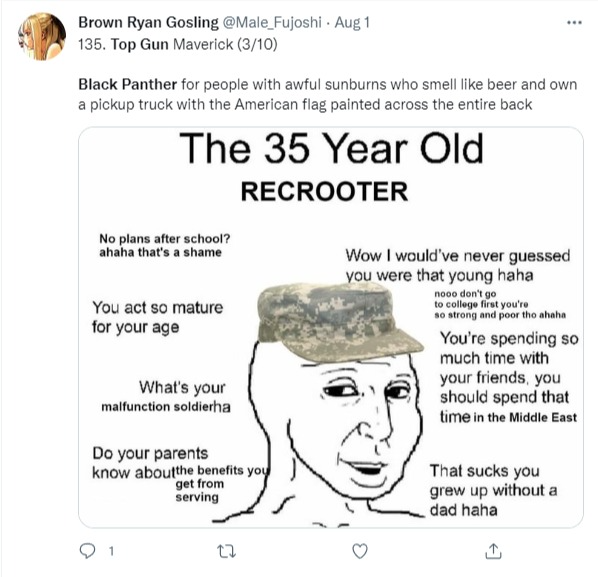Click the profile avatar of Brown Ryan Gosling

click(x=42, y=37)
